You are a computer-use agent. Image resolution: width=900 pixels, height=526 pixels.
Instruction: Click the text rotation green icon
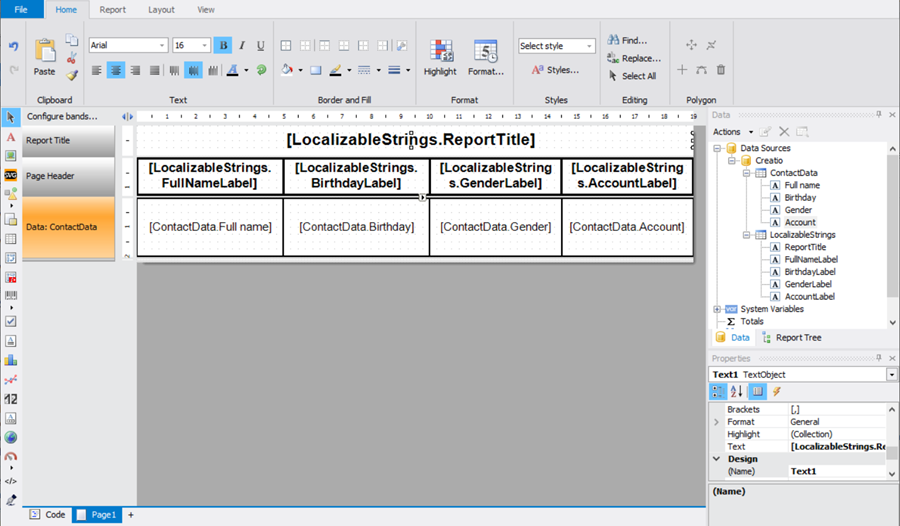tap(261, 70)
